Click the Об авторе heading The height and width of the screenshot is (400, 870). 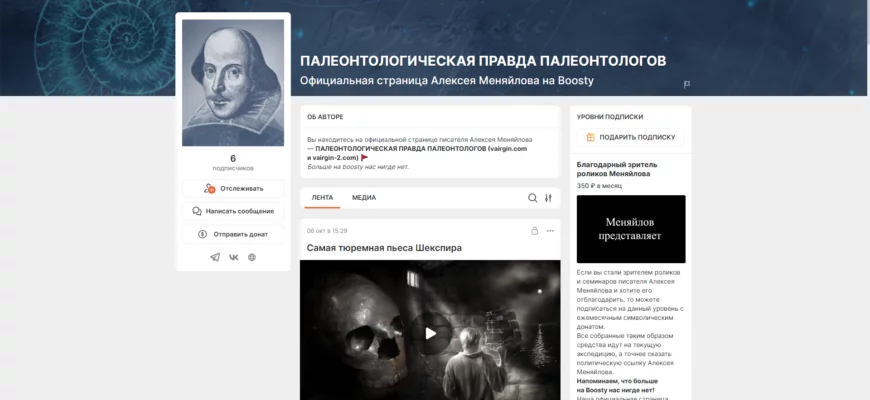325,117
